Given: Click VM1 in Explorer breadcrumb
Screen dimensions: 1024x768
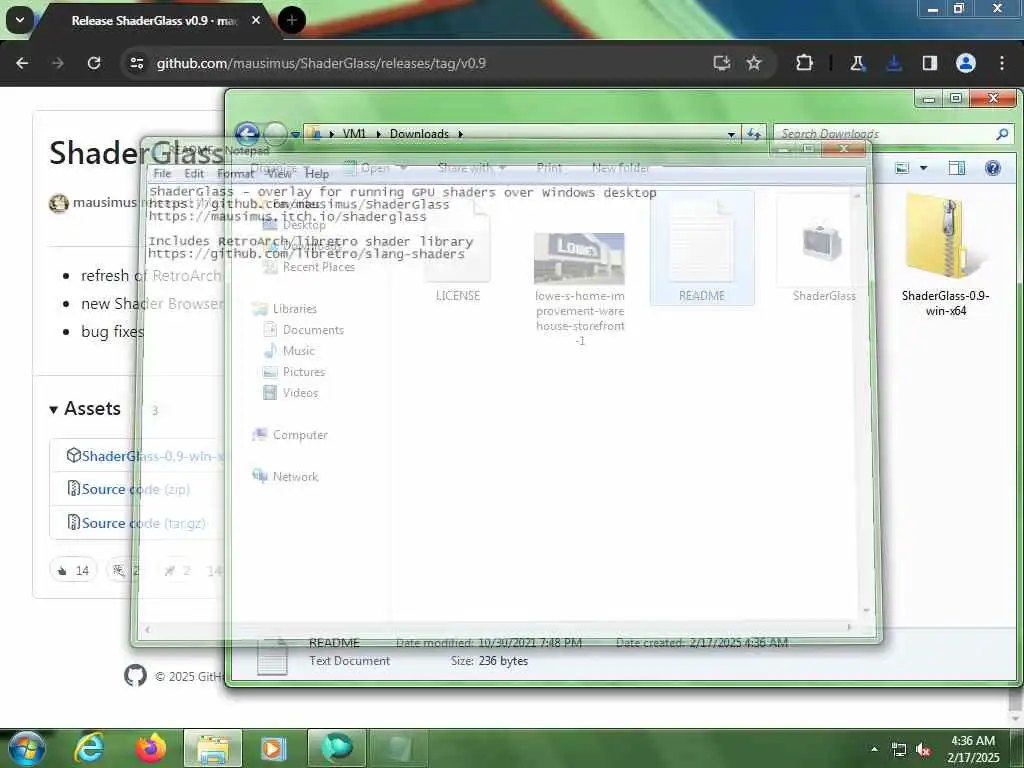Looking at the screenshot, I should click(354, 134).
